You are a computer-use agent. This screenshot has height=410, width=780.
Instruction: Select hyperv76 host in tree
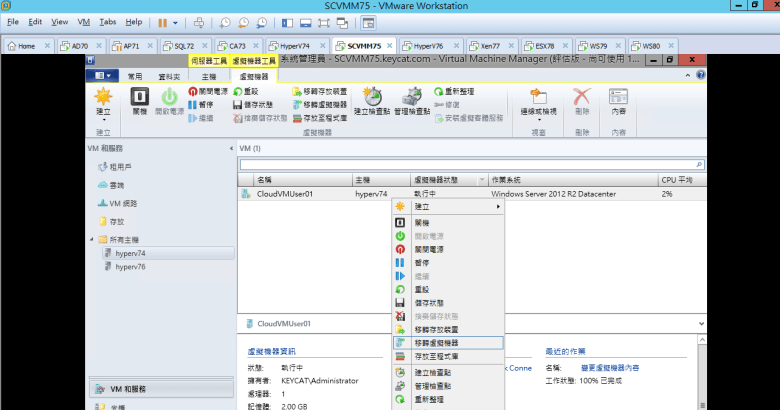[x=130, y=268]
